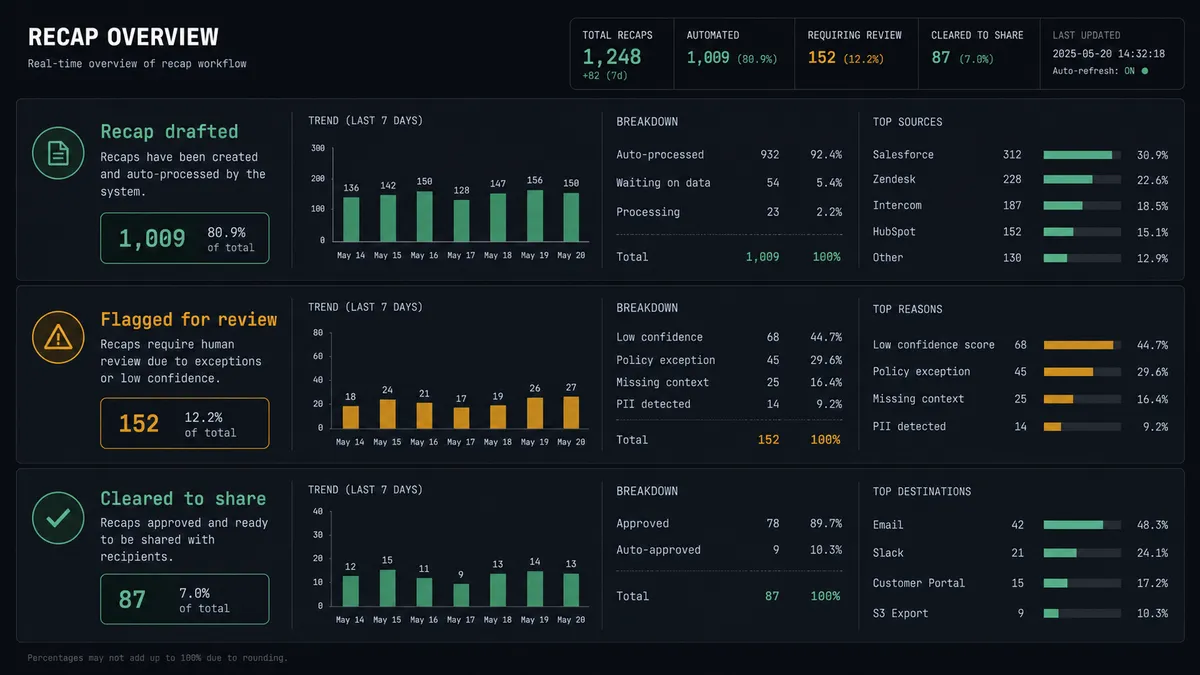This screenshot has height=675, width=1200.
Task: Click the Recap drafted May 19 bar labeled 156
Action: pyautogui.click(x=535, y=216)
